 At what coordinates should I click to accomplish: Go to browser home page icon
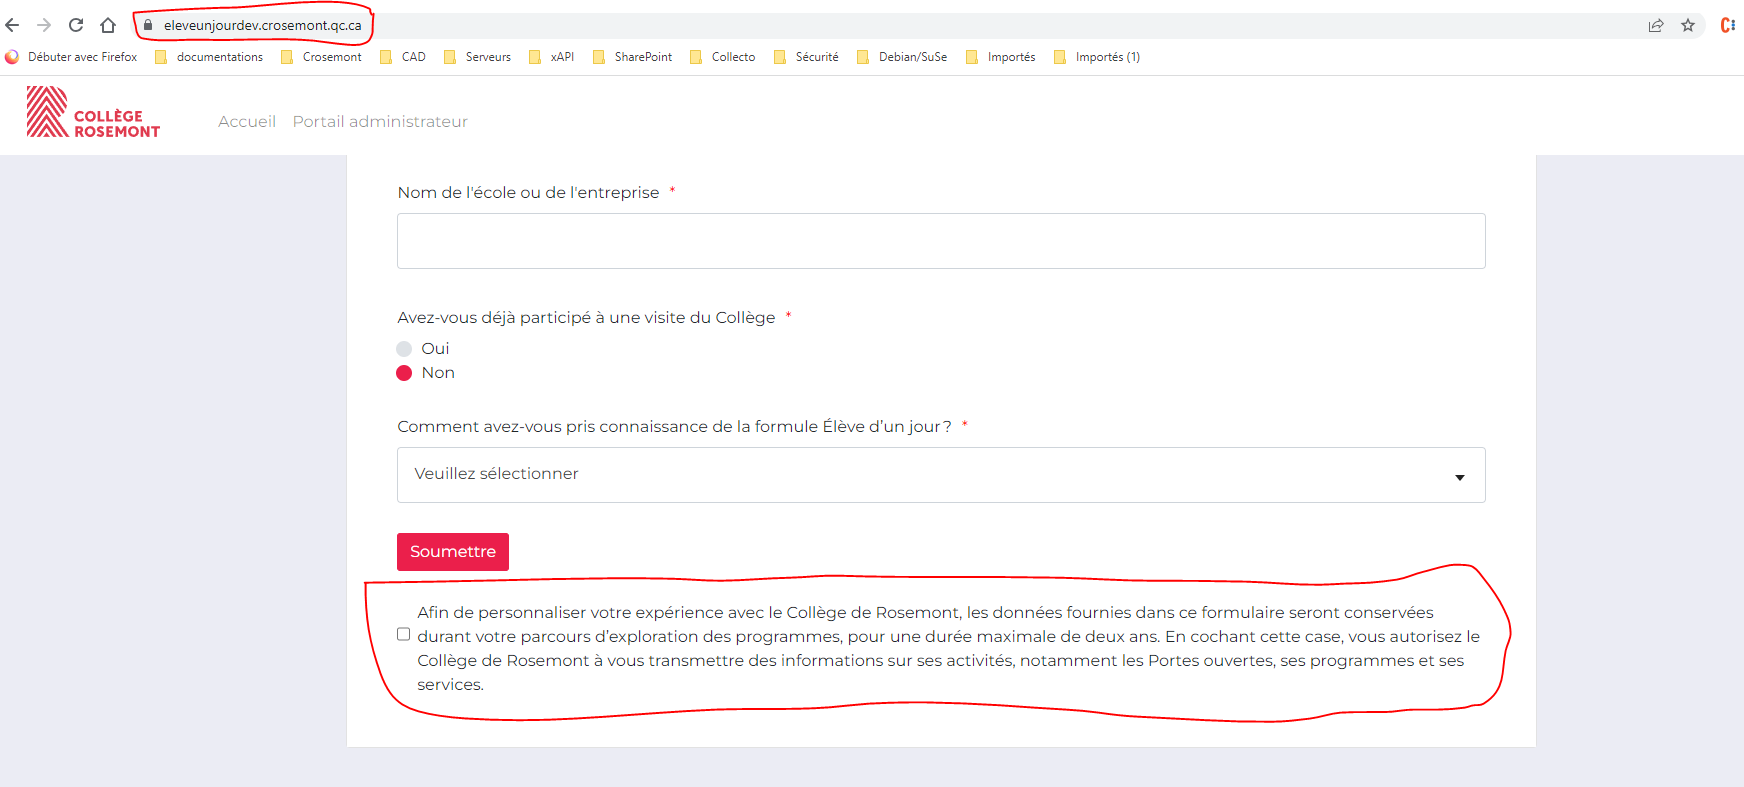[x=108, y=25]
